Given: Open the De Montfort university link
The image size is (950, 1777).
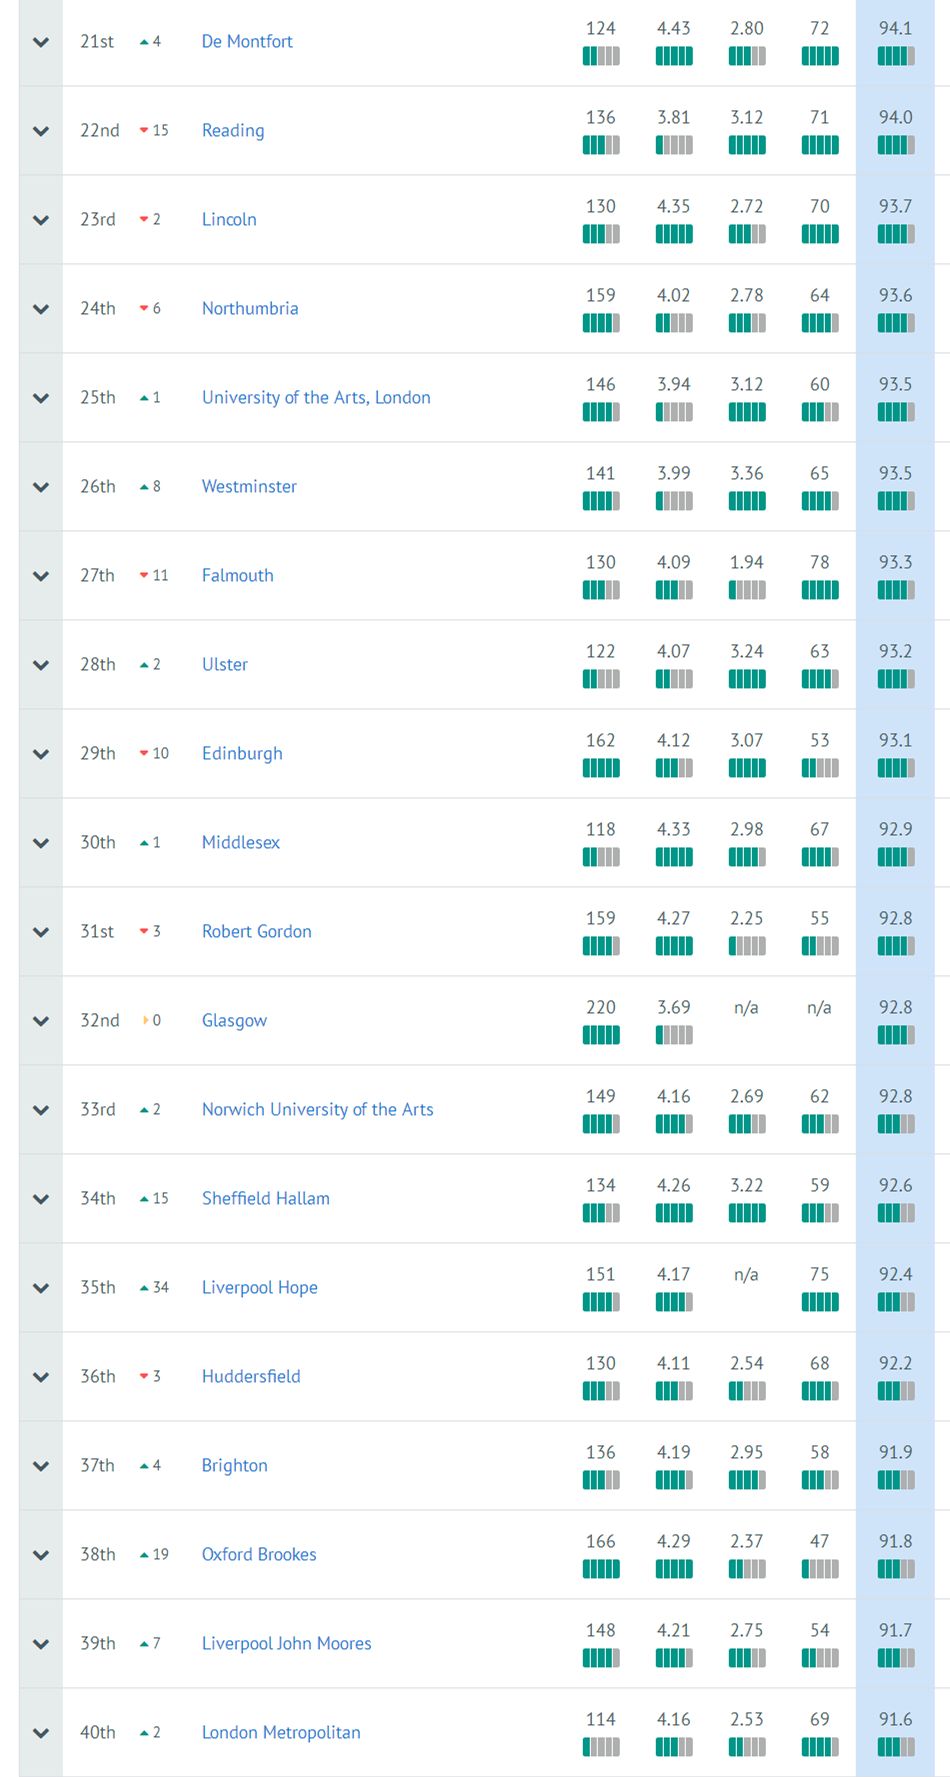Looking at the screenshot, I should (x=247, y=41).
